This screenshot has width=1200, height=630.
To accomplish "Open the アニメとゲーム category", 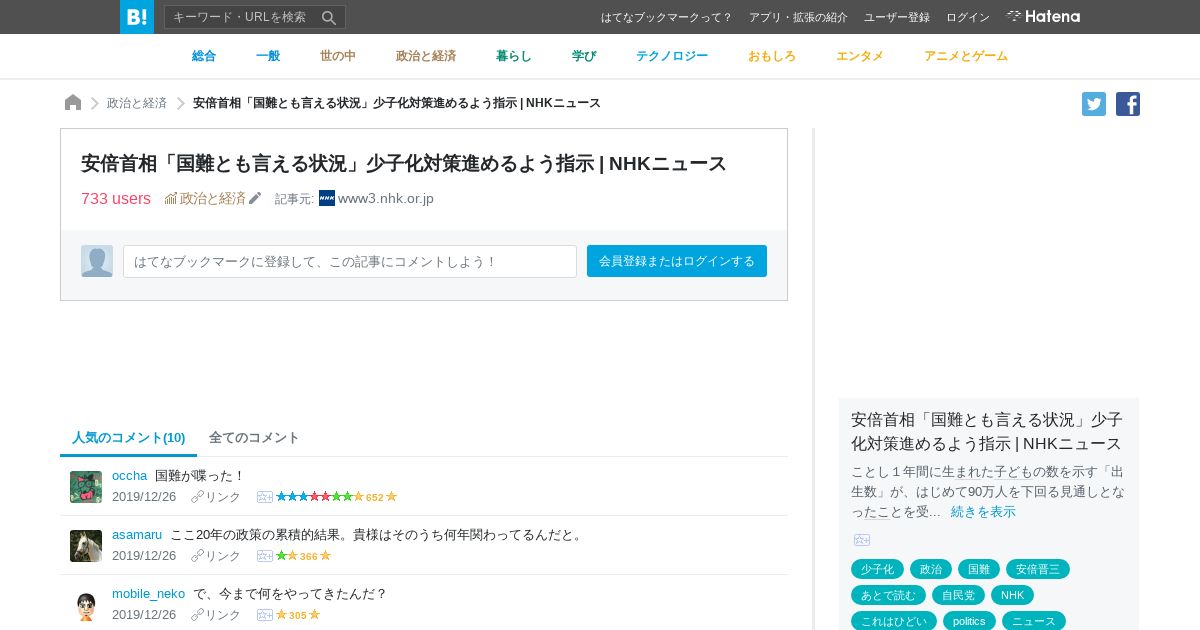I will tap(966, 56).
